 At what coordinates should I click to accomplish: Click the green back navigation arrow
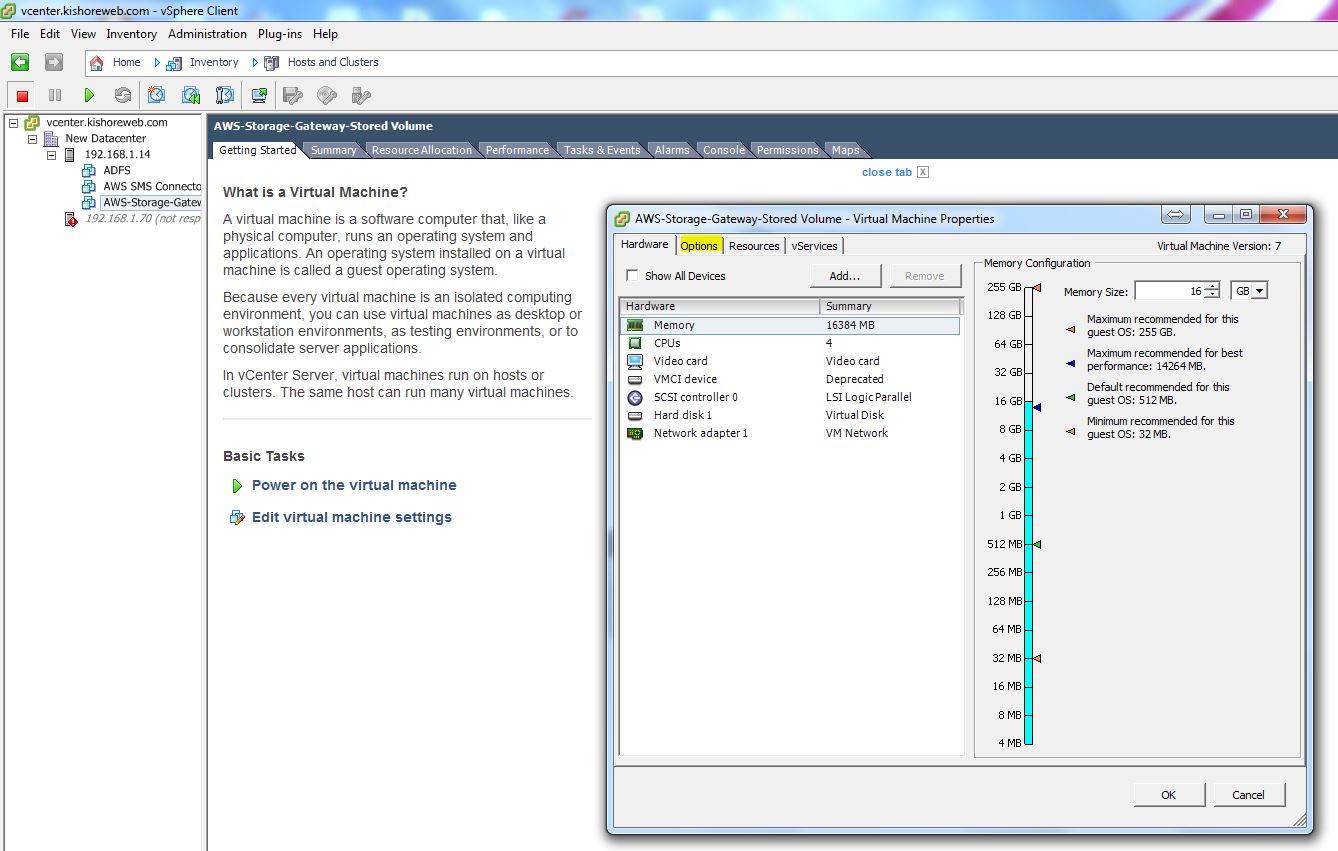tap(20, 62)
